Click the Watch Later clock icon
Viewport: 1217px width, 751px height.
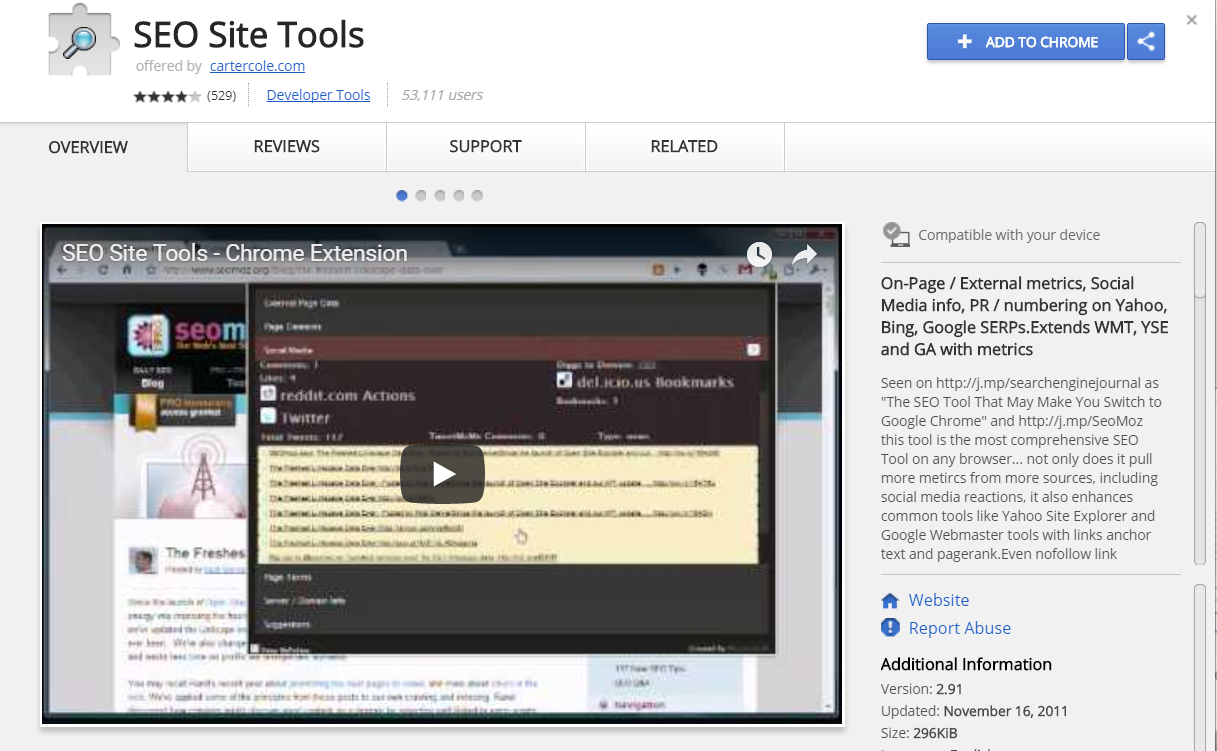click(x=759, y=254)
